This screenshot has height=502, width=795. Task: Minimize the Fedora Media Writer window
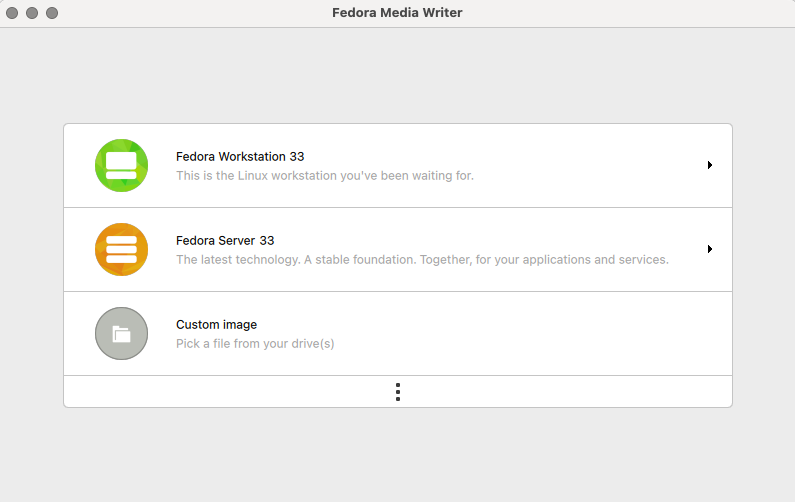tap(33, 13)
